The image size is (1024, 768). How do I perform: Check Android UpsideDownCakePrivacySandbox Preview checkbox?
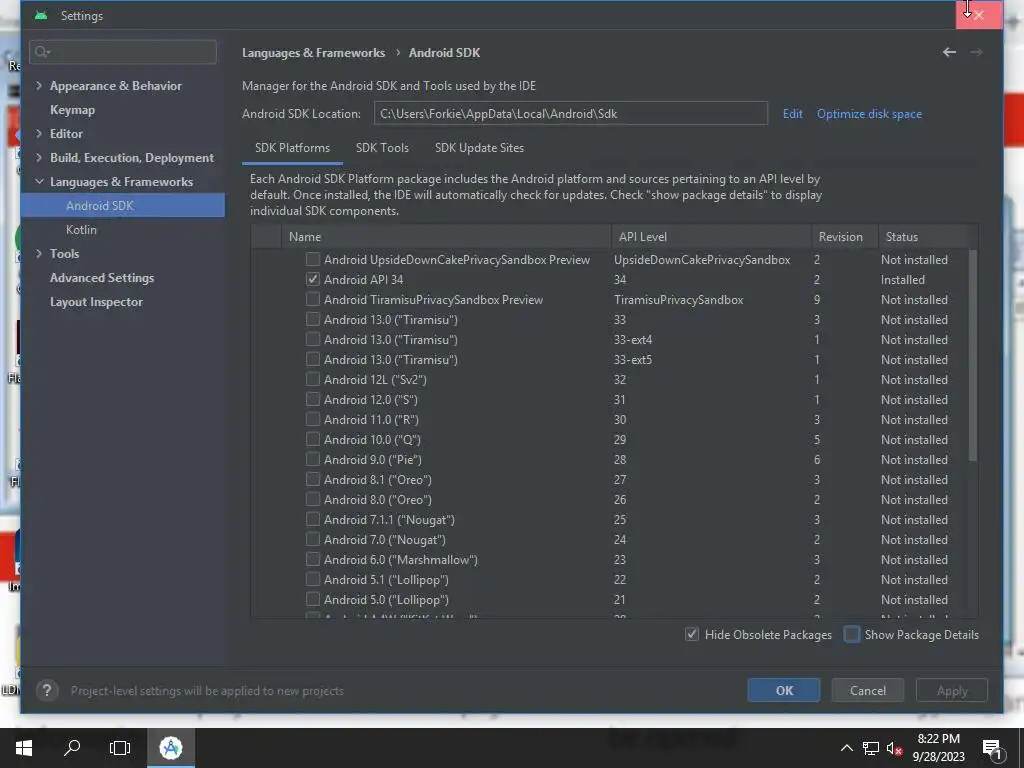click(313, 259)
